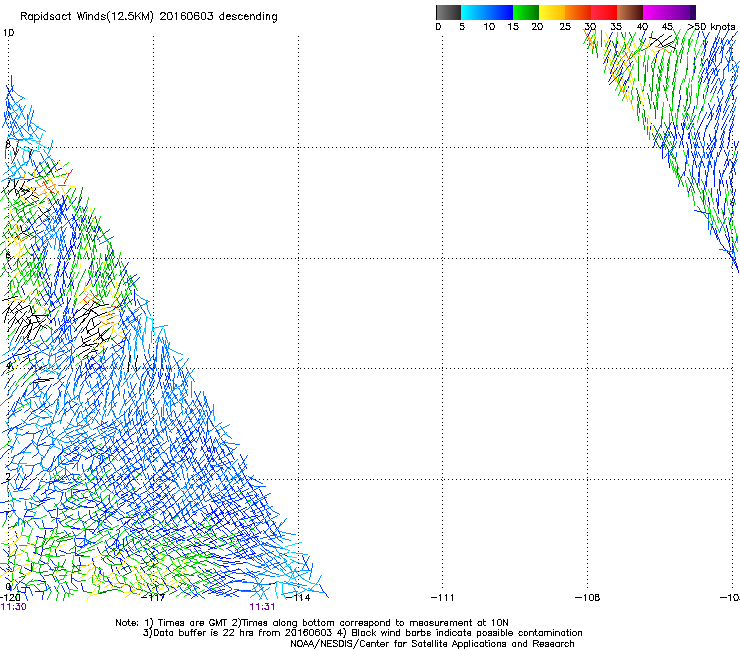Click the longitude label '-108'

point(588,598)
